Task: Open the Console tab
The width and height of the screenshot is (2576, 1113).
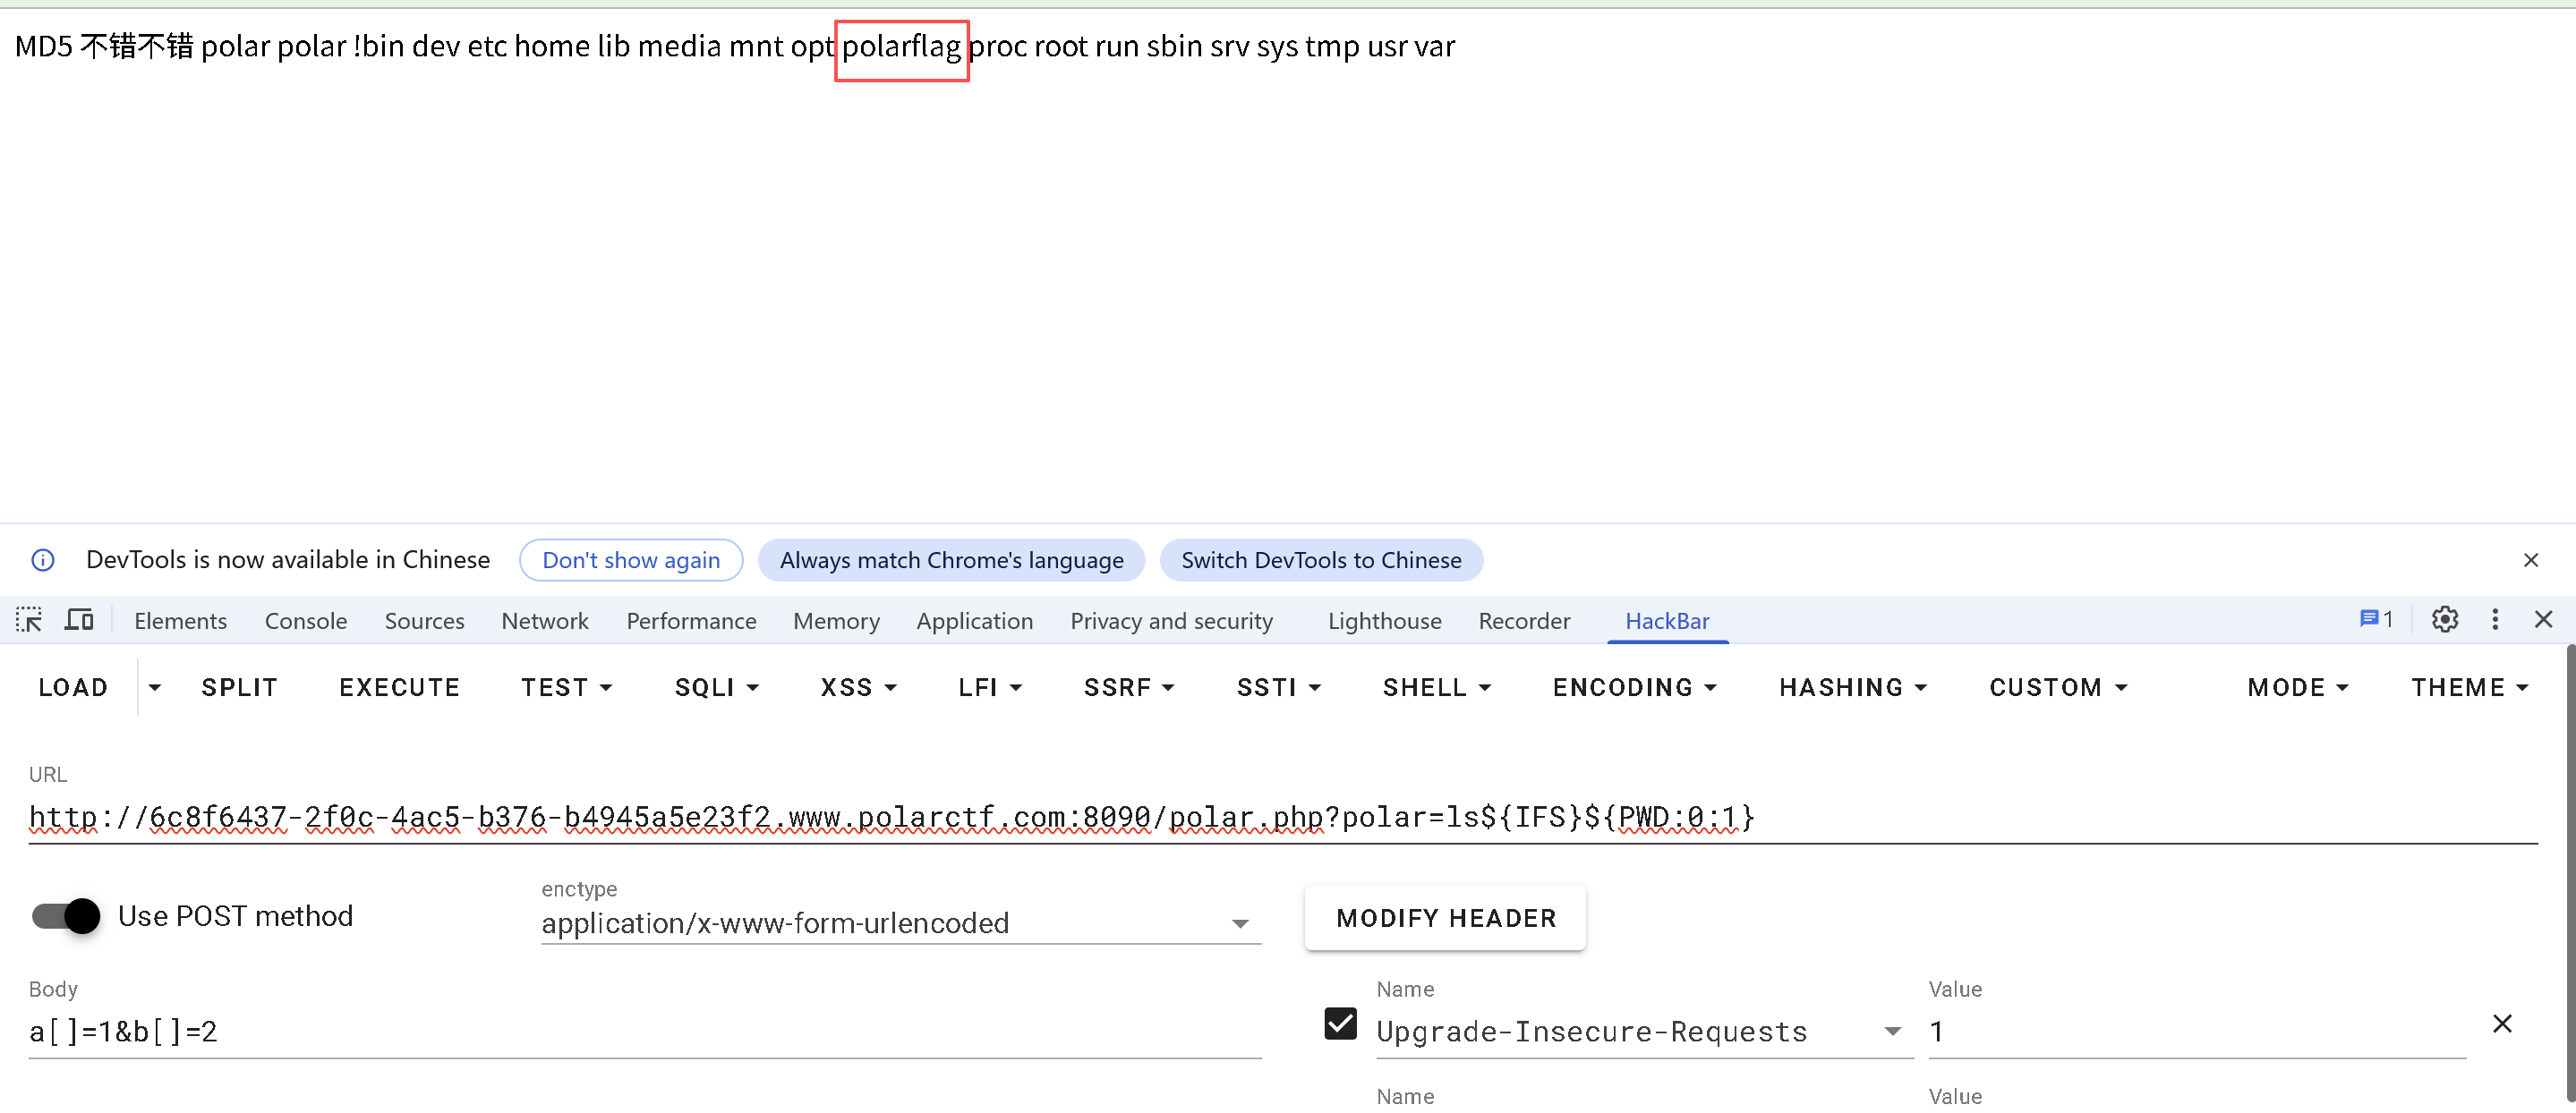Action: point(305,621)
